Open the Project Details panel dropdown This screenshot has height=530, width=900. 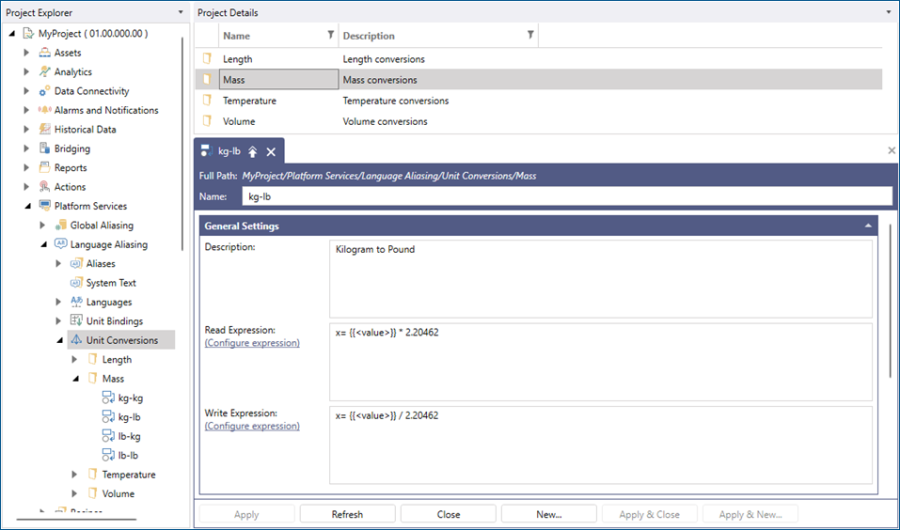point(889,12)
